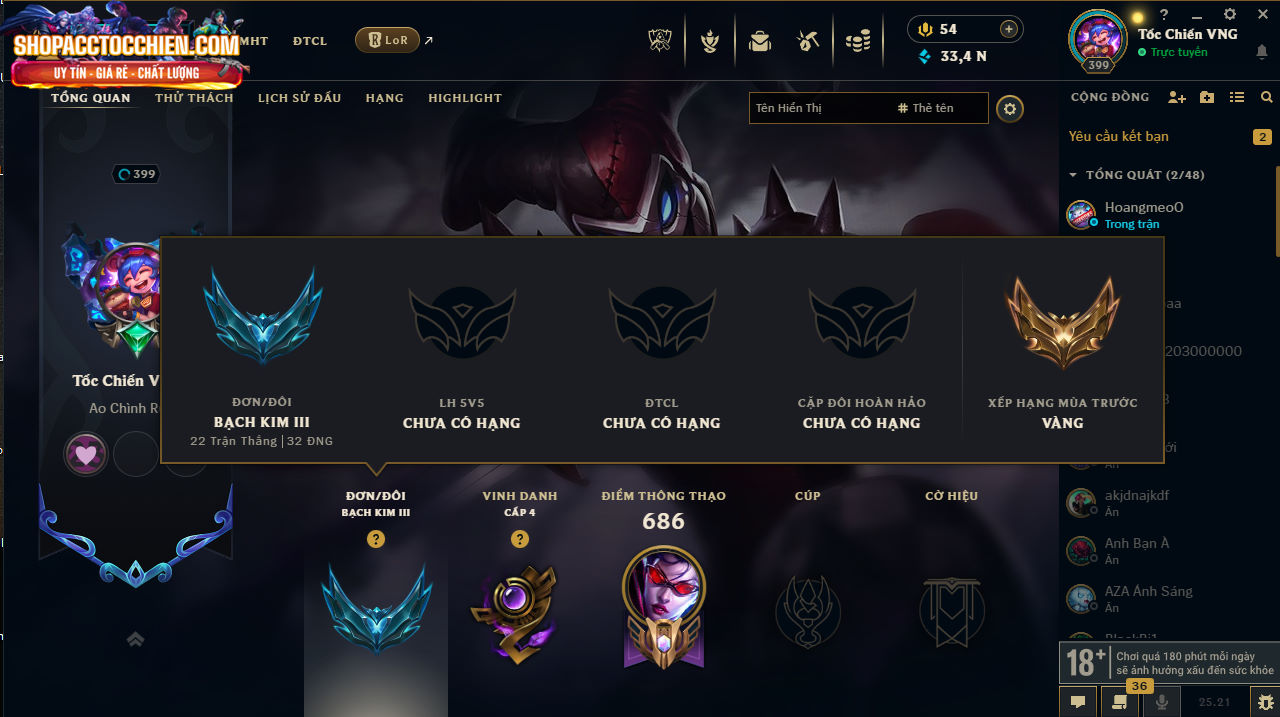
Task: Open the profile search settings gear
Action: tap(1010, 109)
